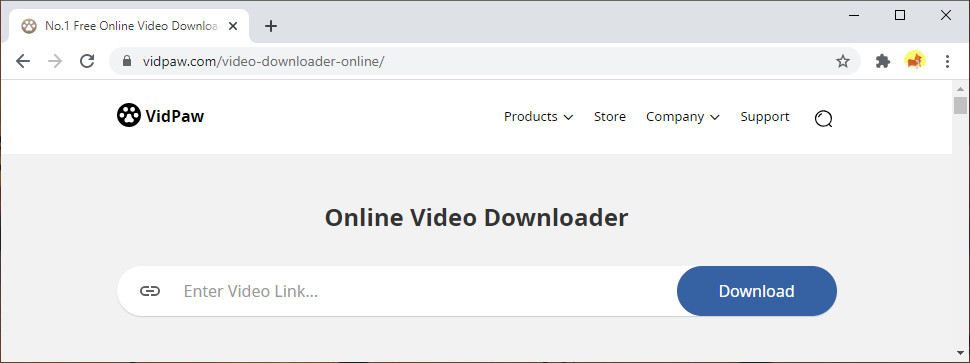Open the Support page
Screen dimensions: 970x363
pyautogui.click(x=765, y=117)
